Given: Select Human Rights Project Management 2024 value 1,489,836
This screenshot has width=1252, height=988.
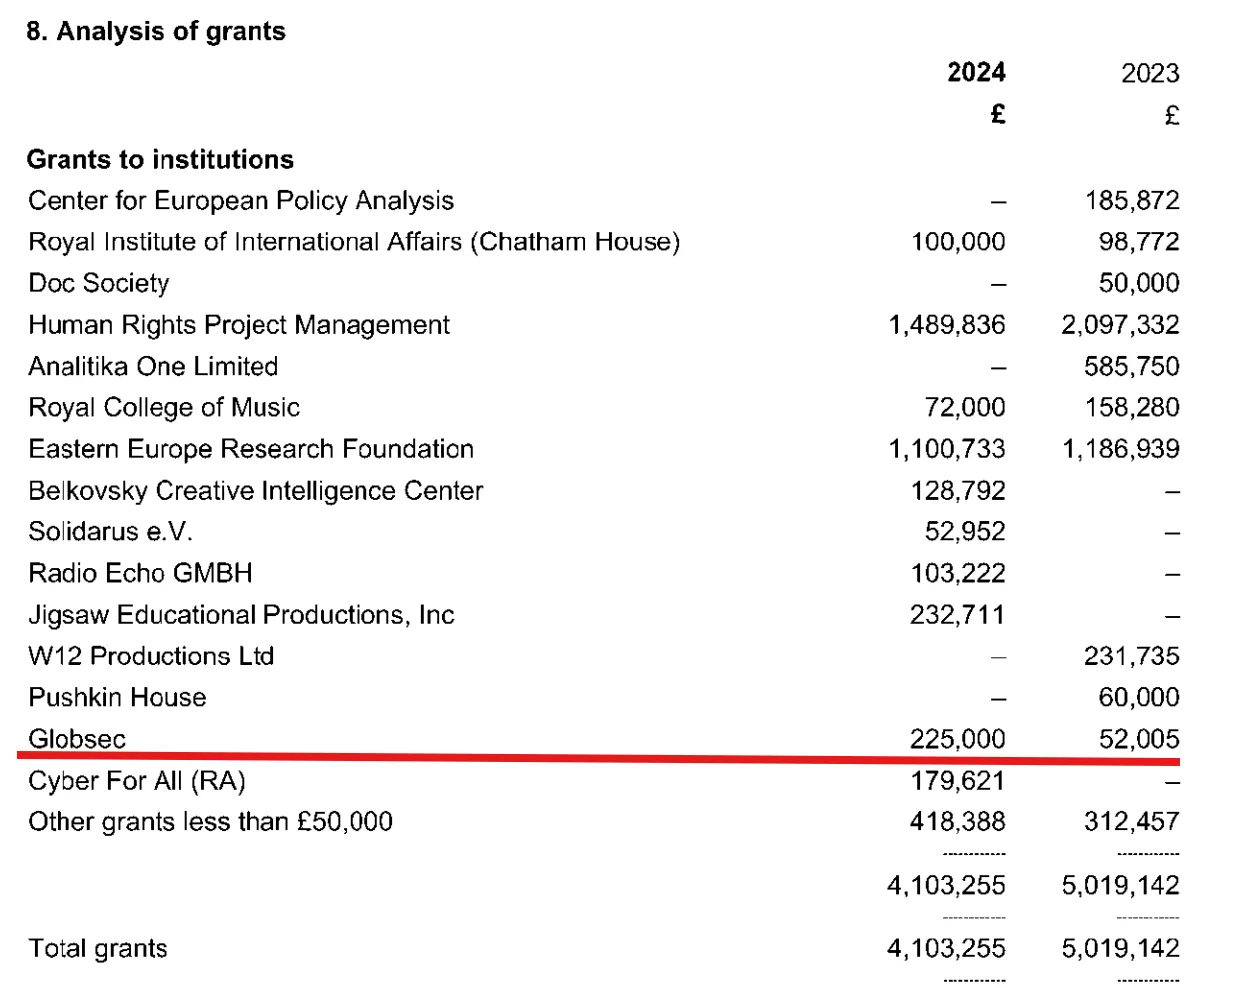Looking at the screenshot, I should [947, 325].
